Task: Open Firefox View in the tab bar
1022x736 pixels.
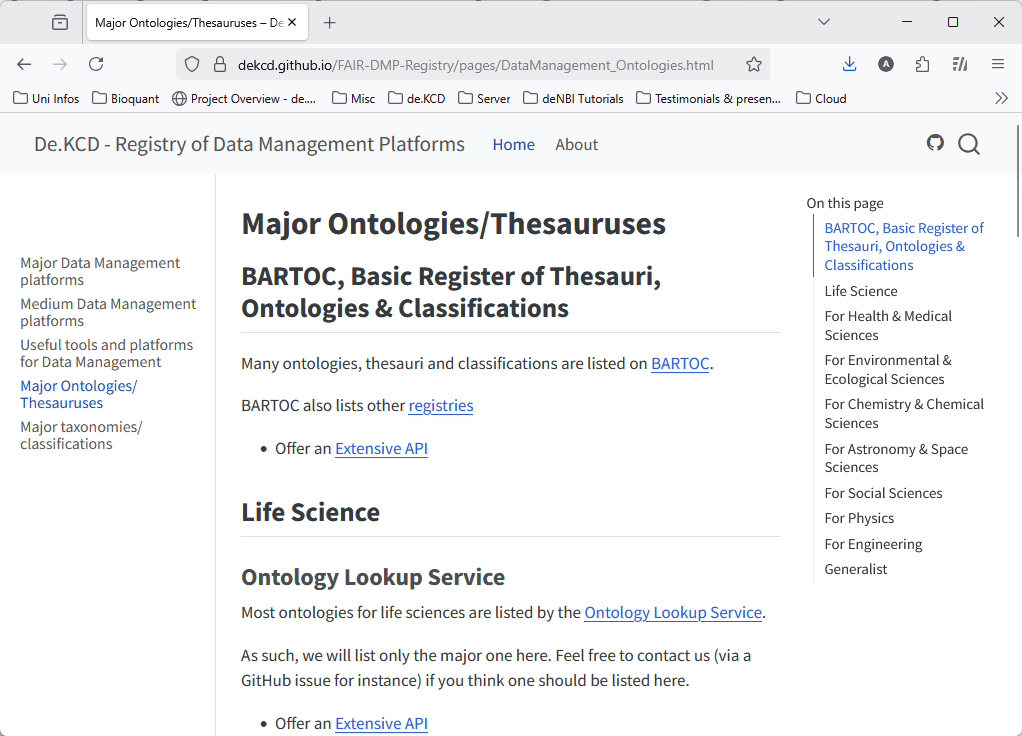Action: pos(59,22)
